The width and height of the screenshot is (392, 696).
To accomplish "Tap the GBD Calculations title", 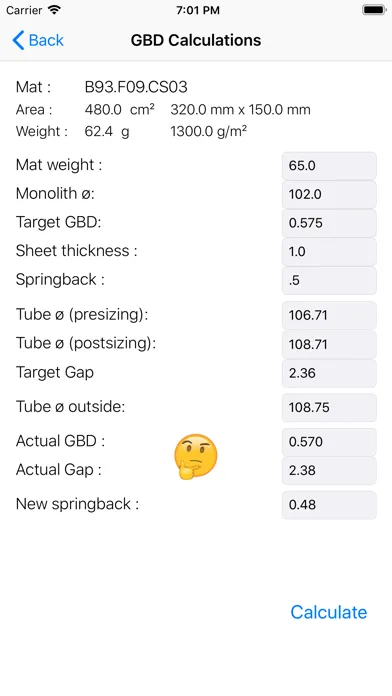I will (x=196, y=40).
